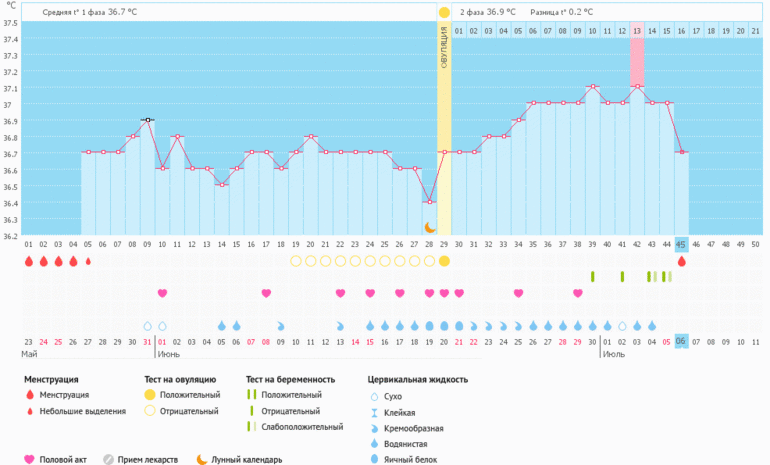Click the green pregnancy test bar on day 39

(x=592, y=276)
